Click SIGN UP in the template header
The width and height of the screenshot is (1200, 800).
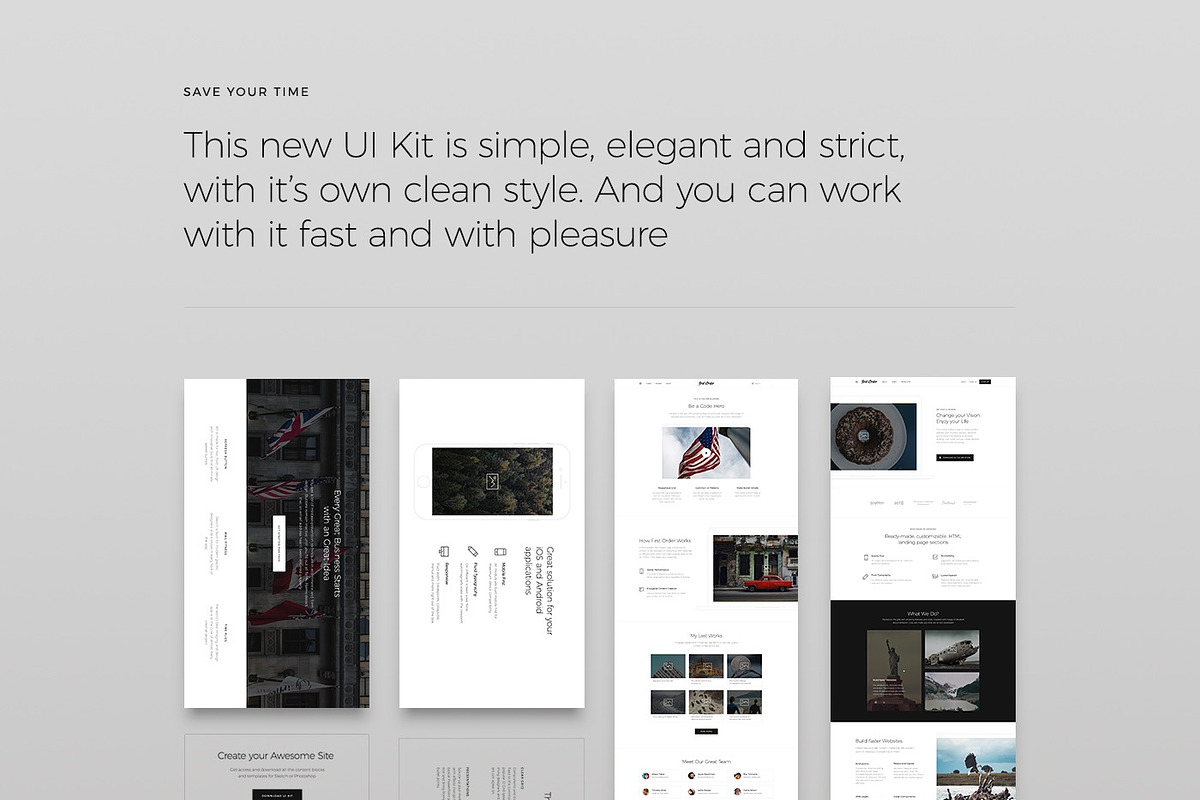pos(984,382)
